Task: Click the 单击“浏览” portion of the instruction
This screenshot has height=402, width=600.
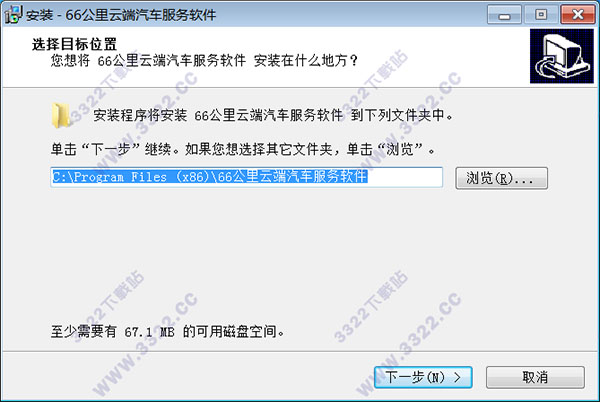Action: (x=387, y=149)
